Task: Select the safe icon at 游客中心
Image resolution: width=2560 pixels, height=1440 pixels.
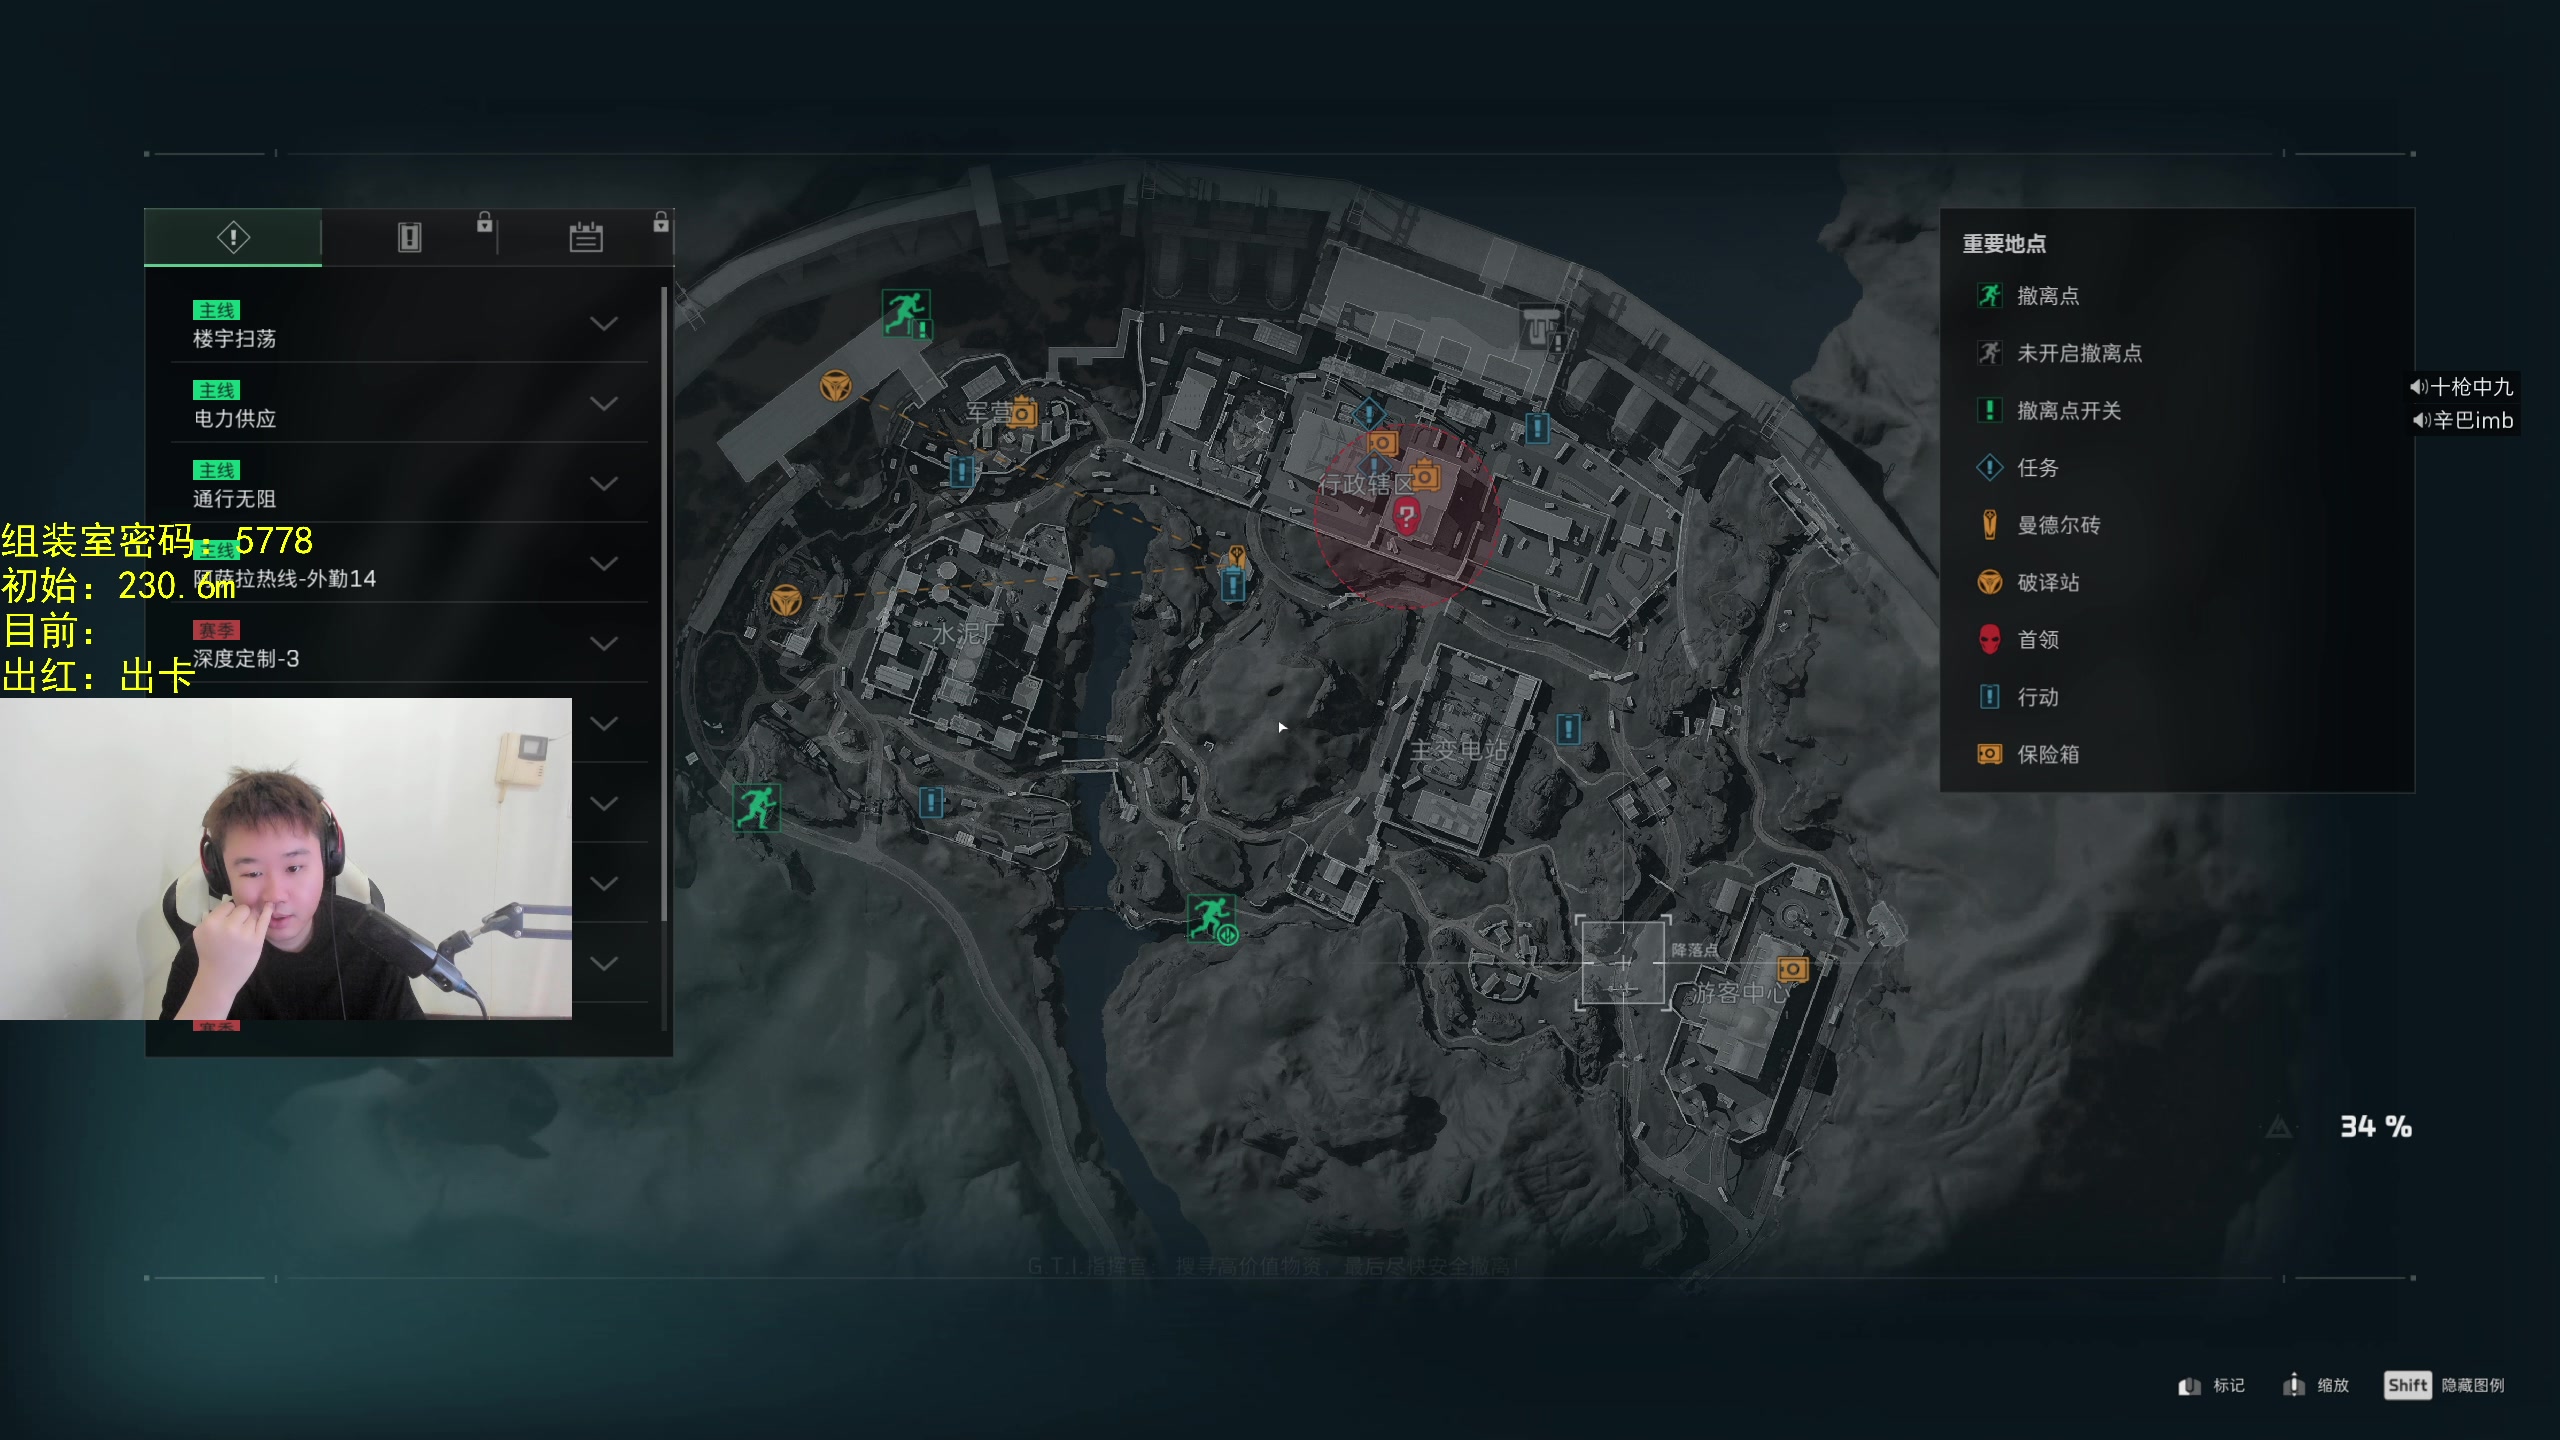Action: pyautogui.click(x=1792, y=968)
